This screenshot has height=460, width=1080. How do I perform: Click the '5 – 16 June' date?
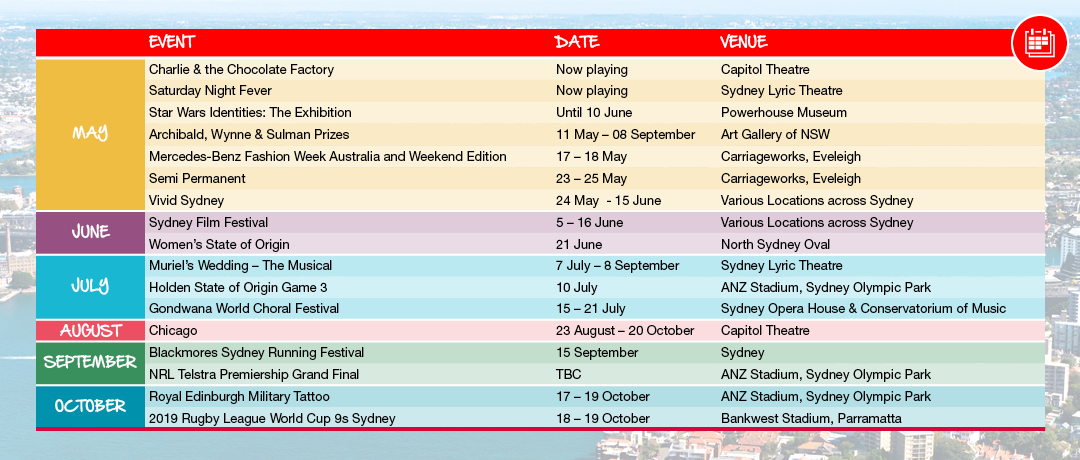coord(589,222)
